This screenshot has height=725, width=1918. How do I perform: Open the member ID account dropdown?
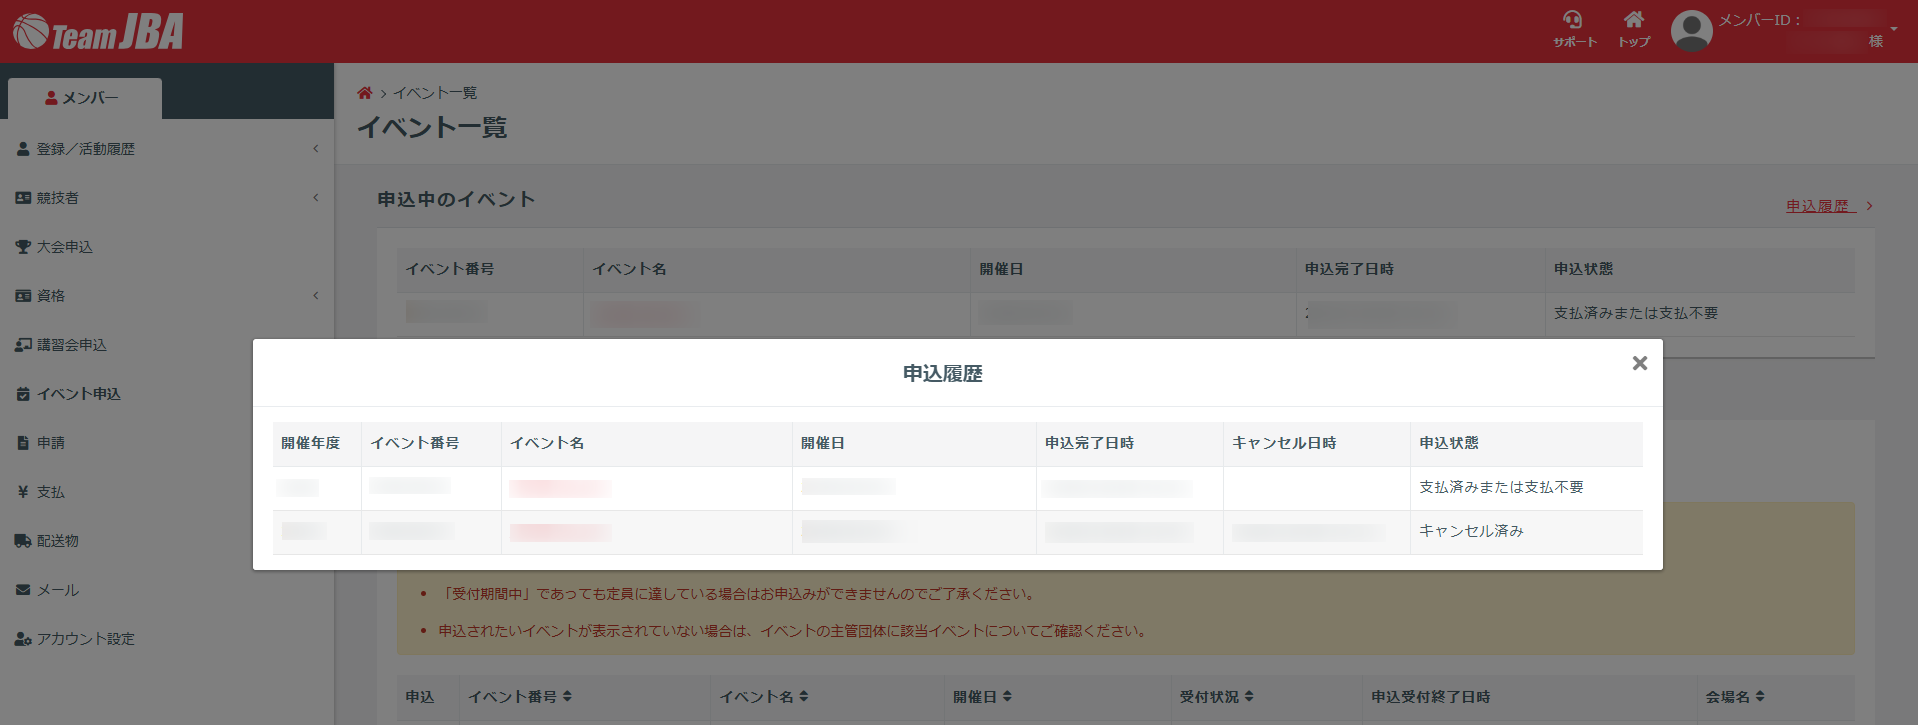1893,29
